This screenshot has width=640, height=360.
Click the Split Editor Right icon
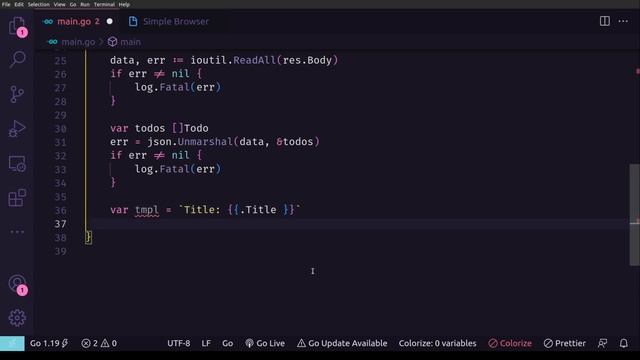pyautogui.click(x=604, y=21)
